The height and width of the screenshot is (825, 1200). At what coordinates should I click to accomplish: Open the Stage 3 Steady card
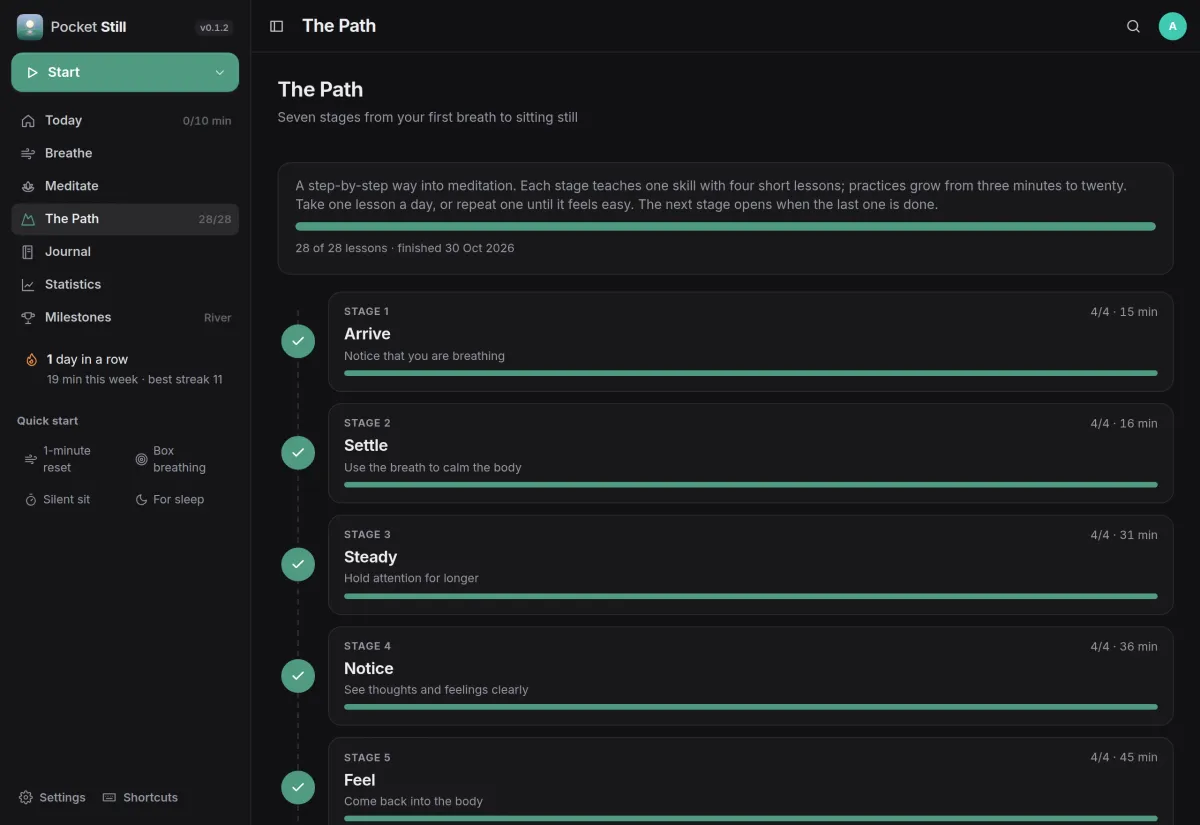tap(750, 564)
